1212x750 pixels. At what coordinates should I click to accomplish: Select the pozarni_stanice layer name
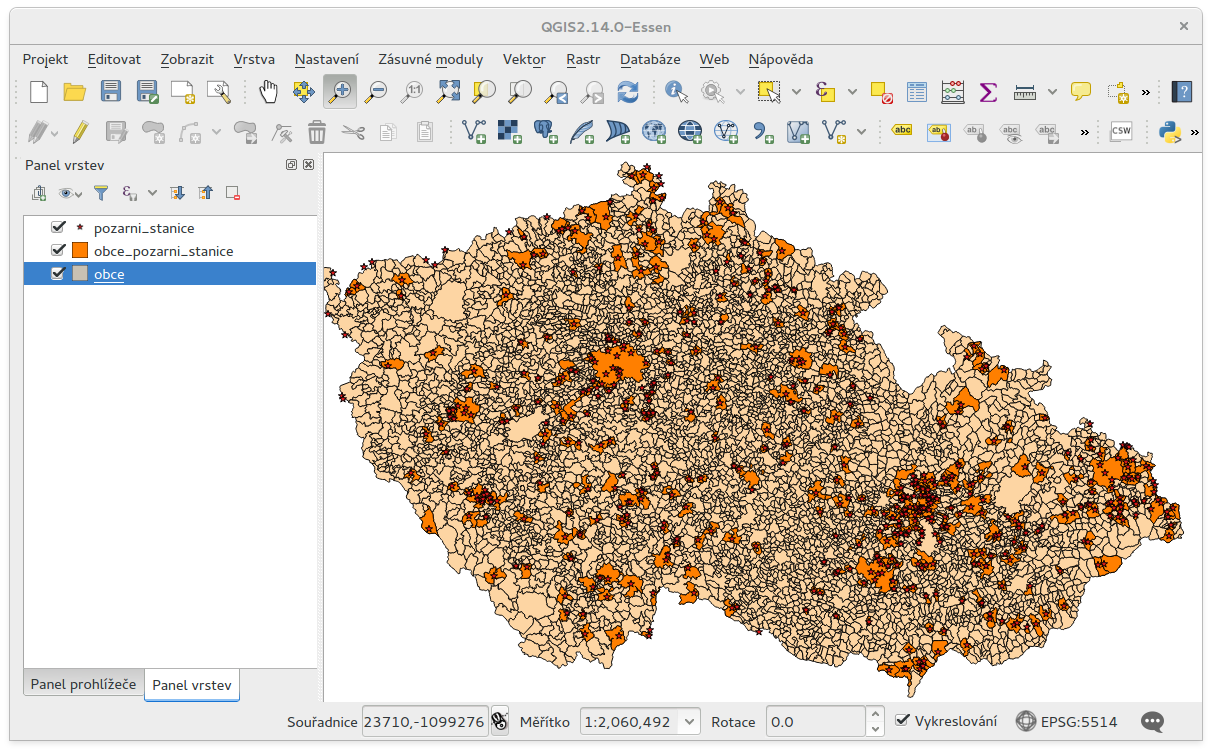click(144, 228)
